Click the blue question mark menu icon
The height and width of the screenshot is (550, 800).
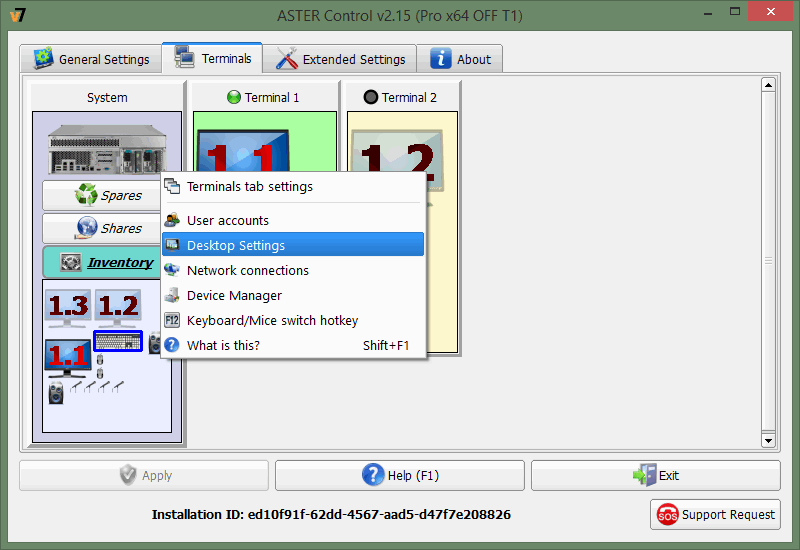[x=172, y=345]
